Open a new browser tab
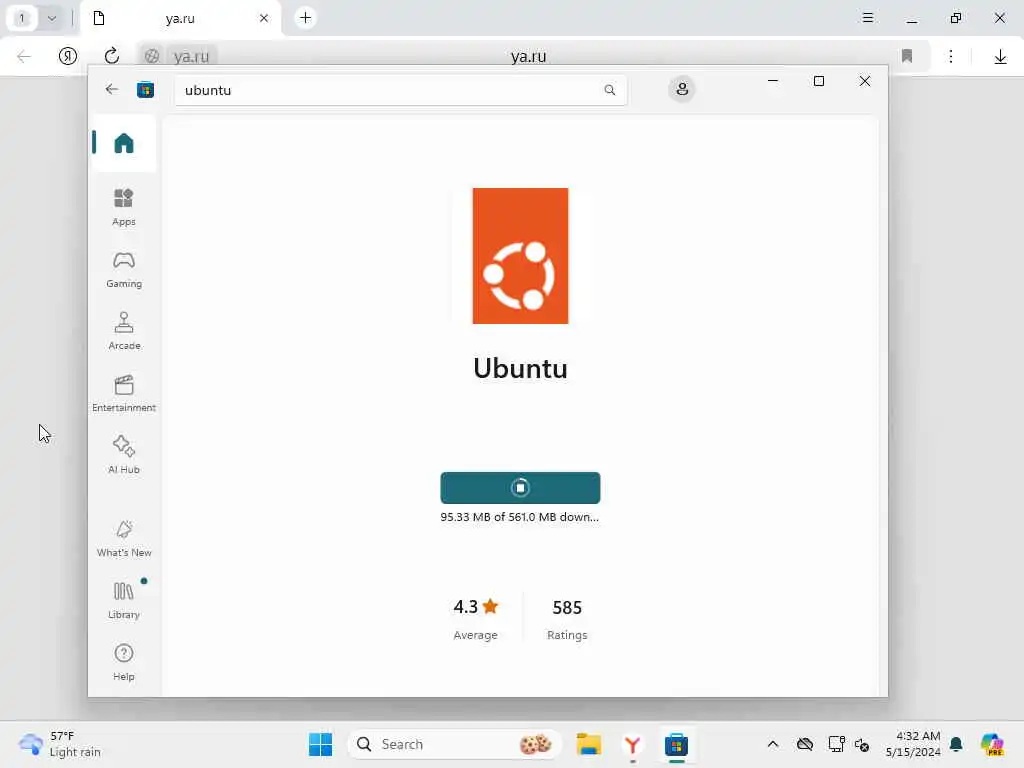This screenshot has width=1024, height=768. (x=306, y=18)
